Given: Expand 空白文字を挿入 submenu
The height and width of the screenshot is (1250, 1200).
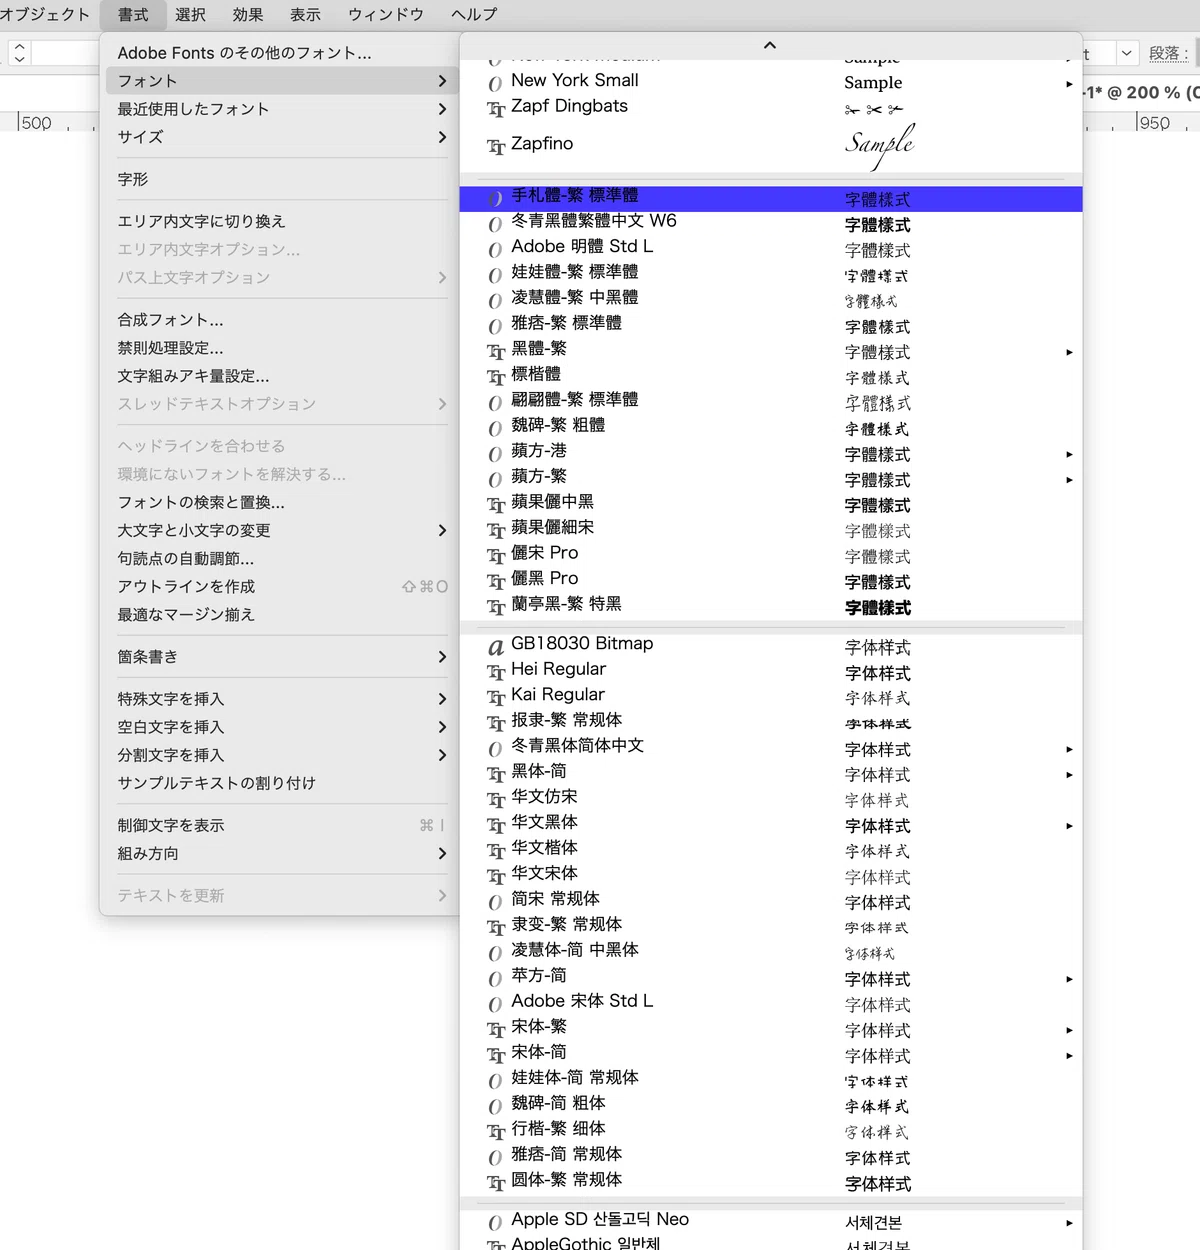Looking at the screenshot, I should pyautogui.click(x=280, y=727).
